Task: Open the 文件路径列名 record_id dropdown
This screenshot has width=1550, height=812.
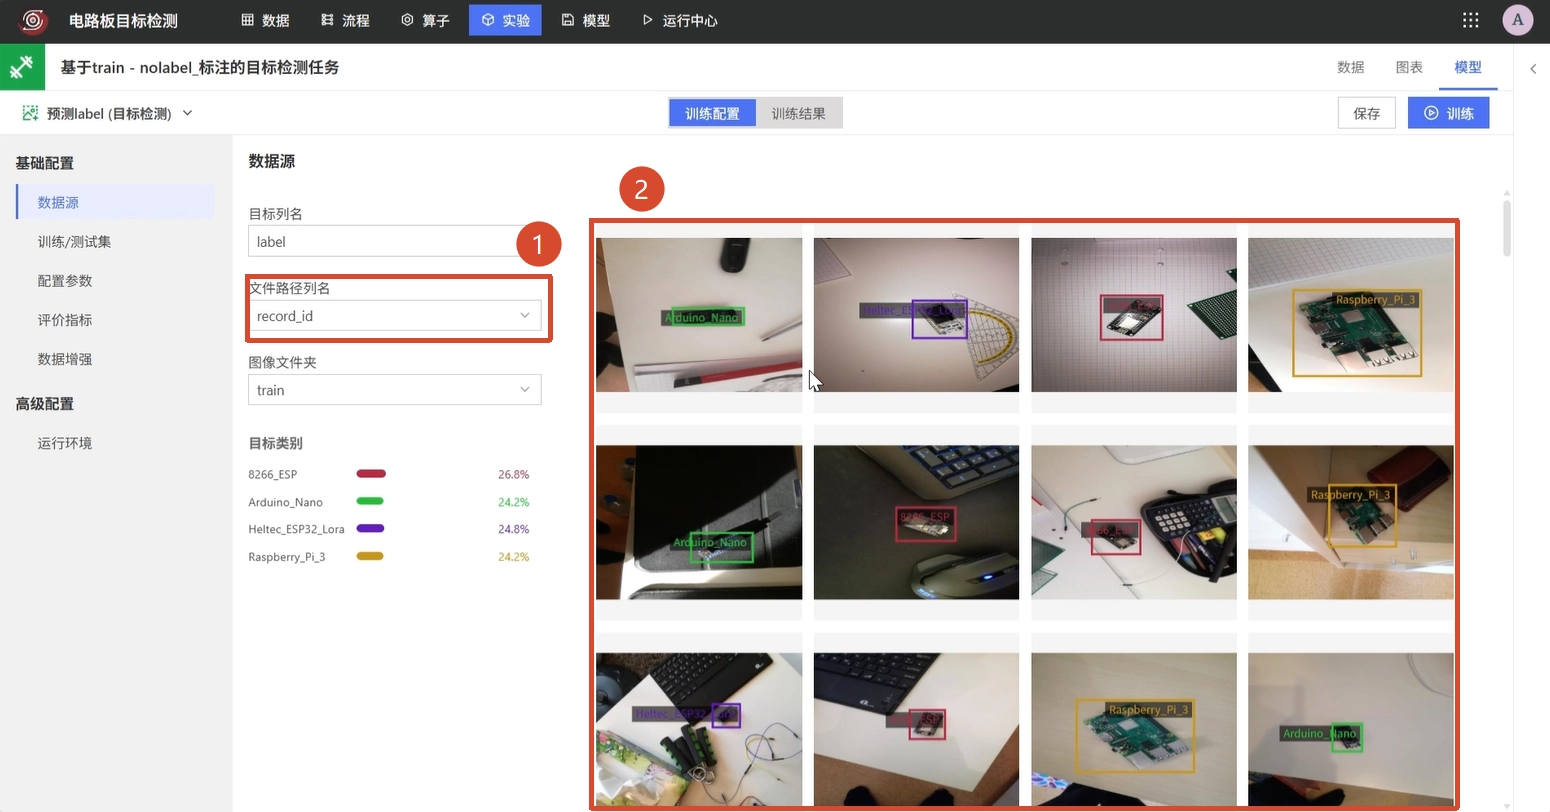Action: [x=394, y=316]
